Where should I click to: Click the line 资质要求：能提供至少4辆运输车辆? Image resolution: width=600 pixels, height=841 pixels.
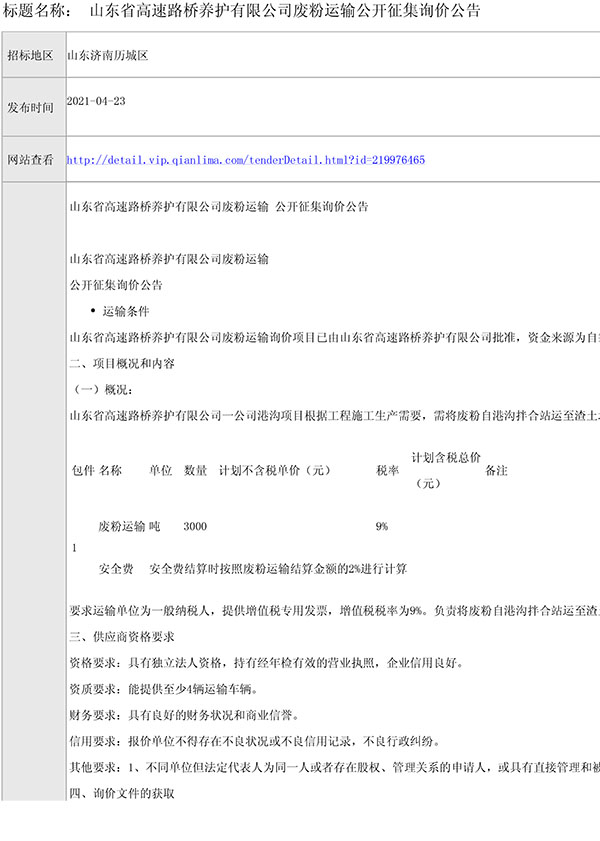point(165,689)
